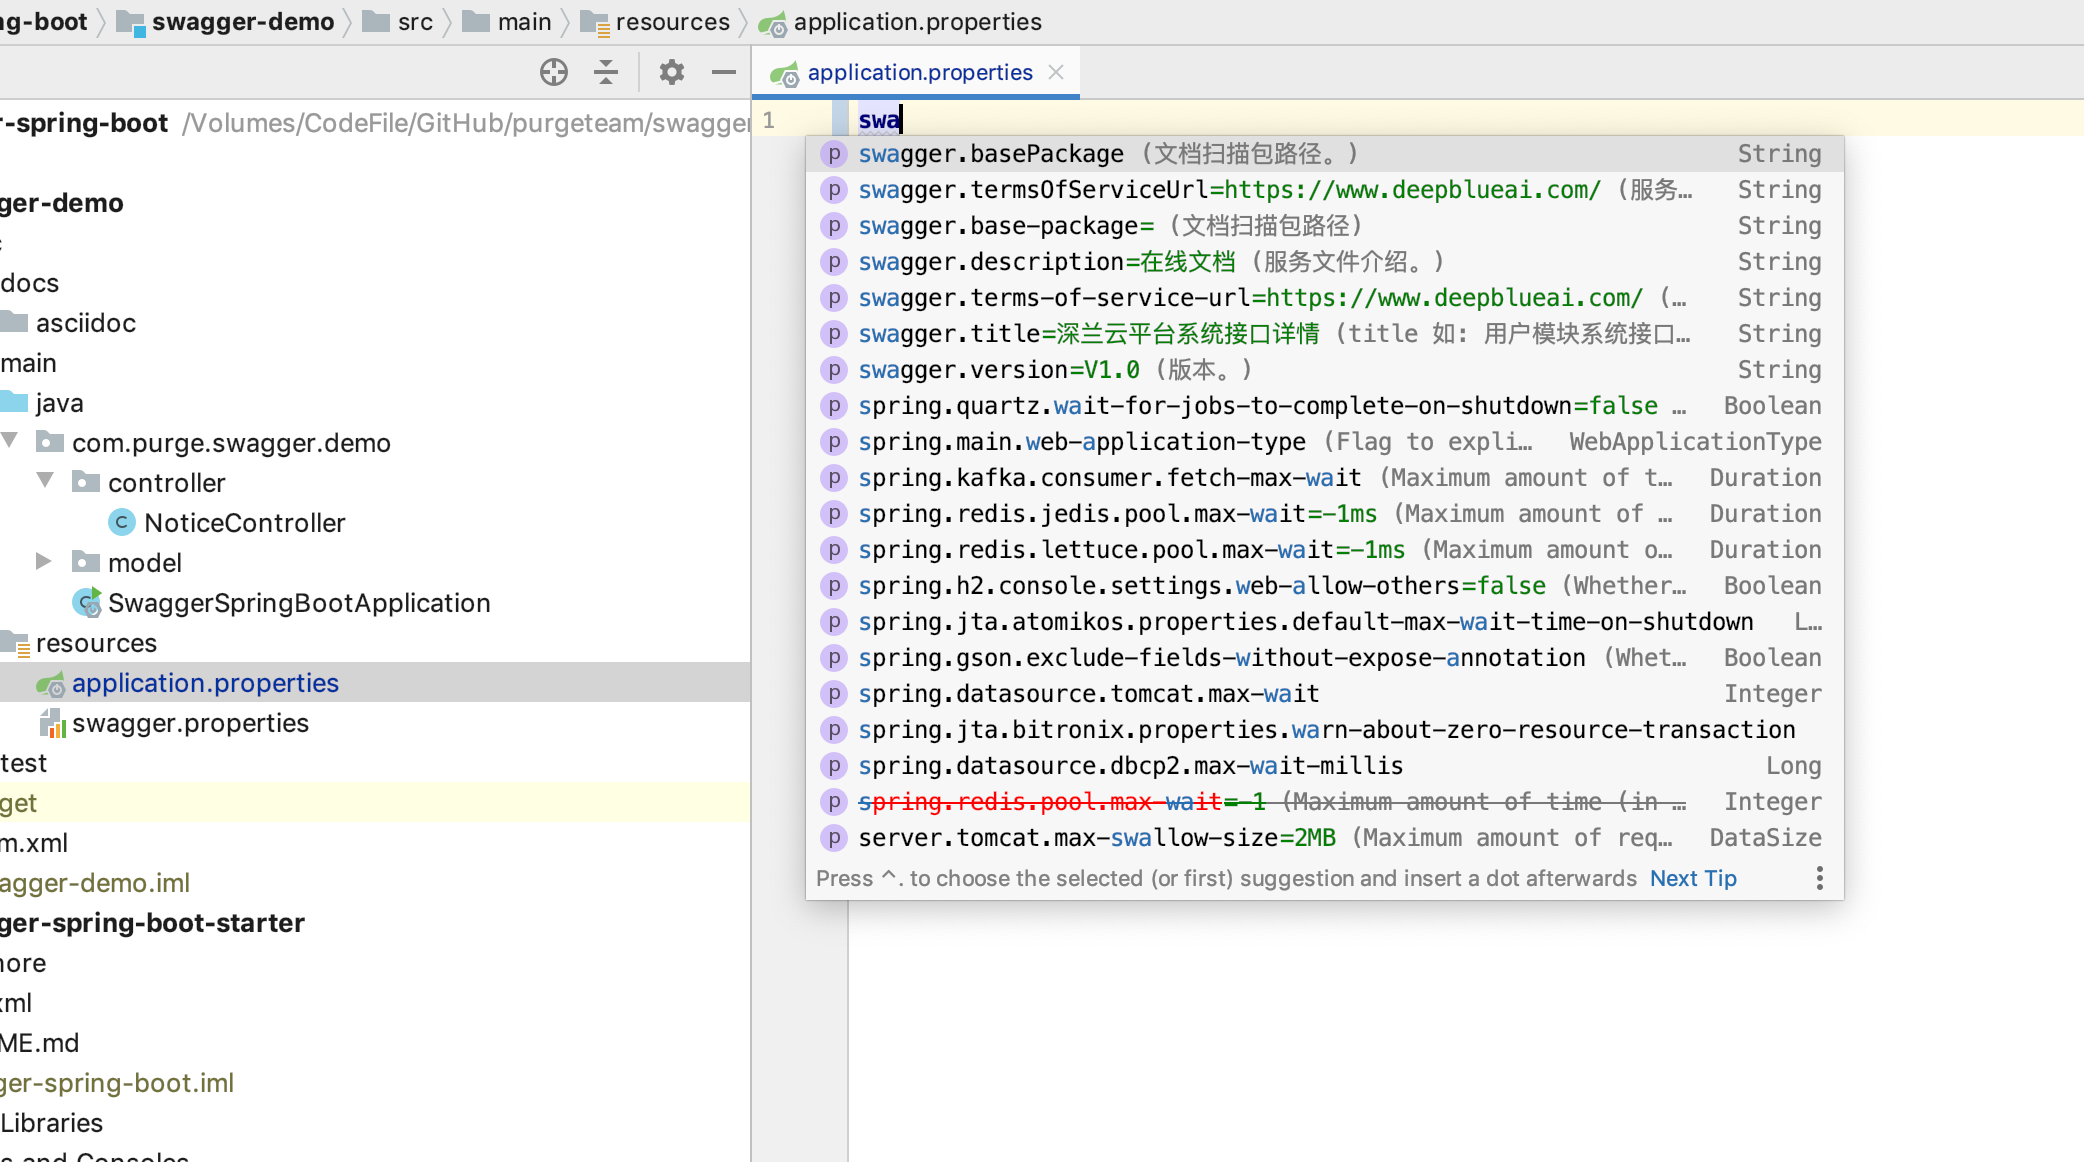Expand the controller folder in project tree
The height and width of the screenshot is (1162, 2084).
[x=43, y=482]
